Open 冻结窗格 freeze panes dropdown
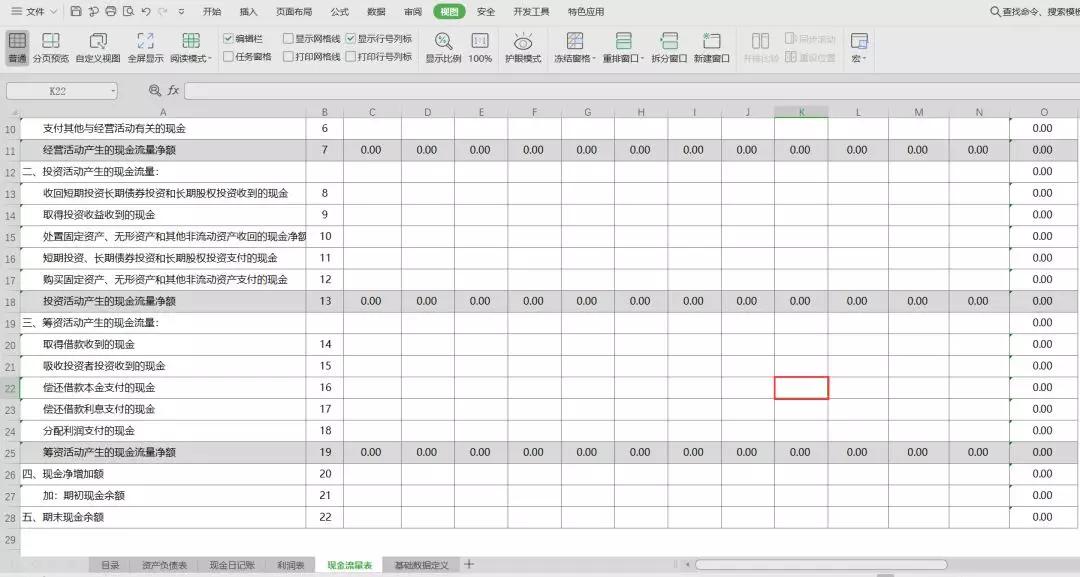This screenshot has height=577, width=1080. [575, 48]
